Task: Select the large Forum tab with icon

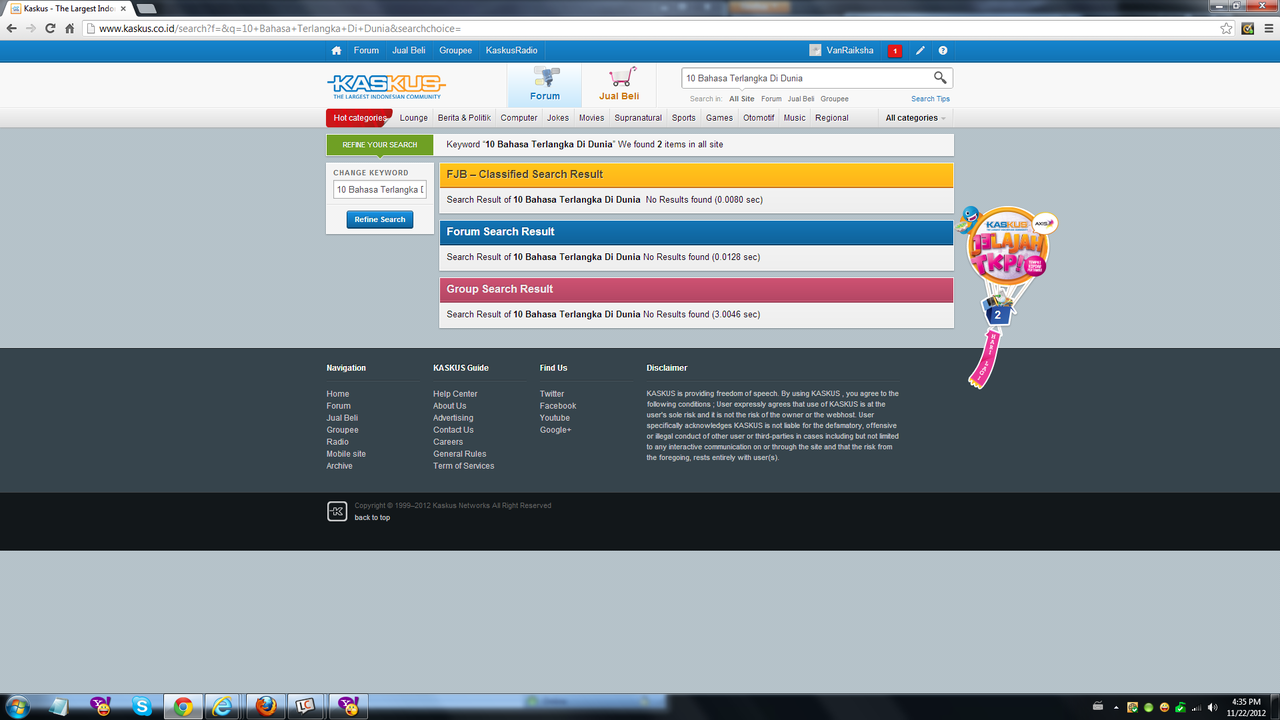Action: tap(545, 85)
